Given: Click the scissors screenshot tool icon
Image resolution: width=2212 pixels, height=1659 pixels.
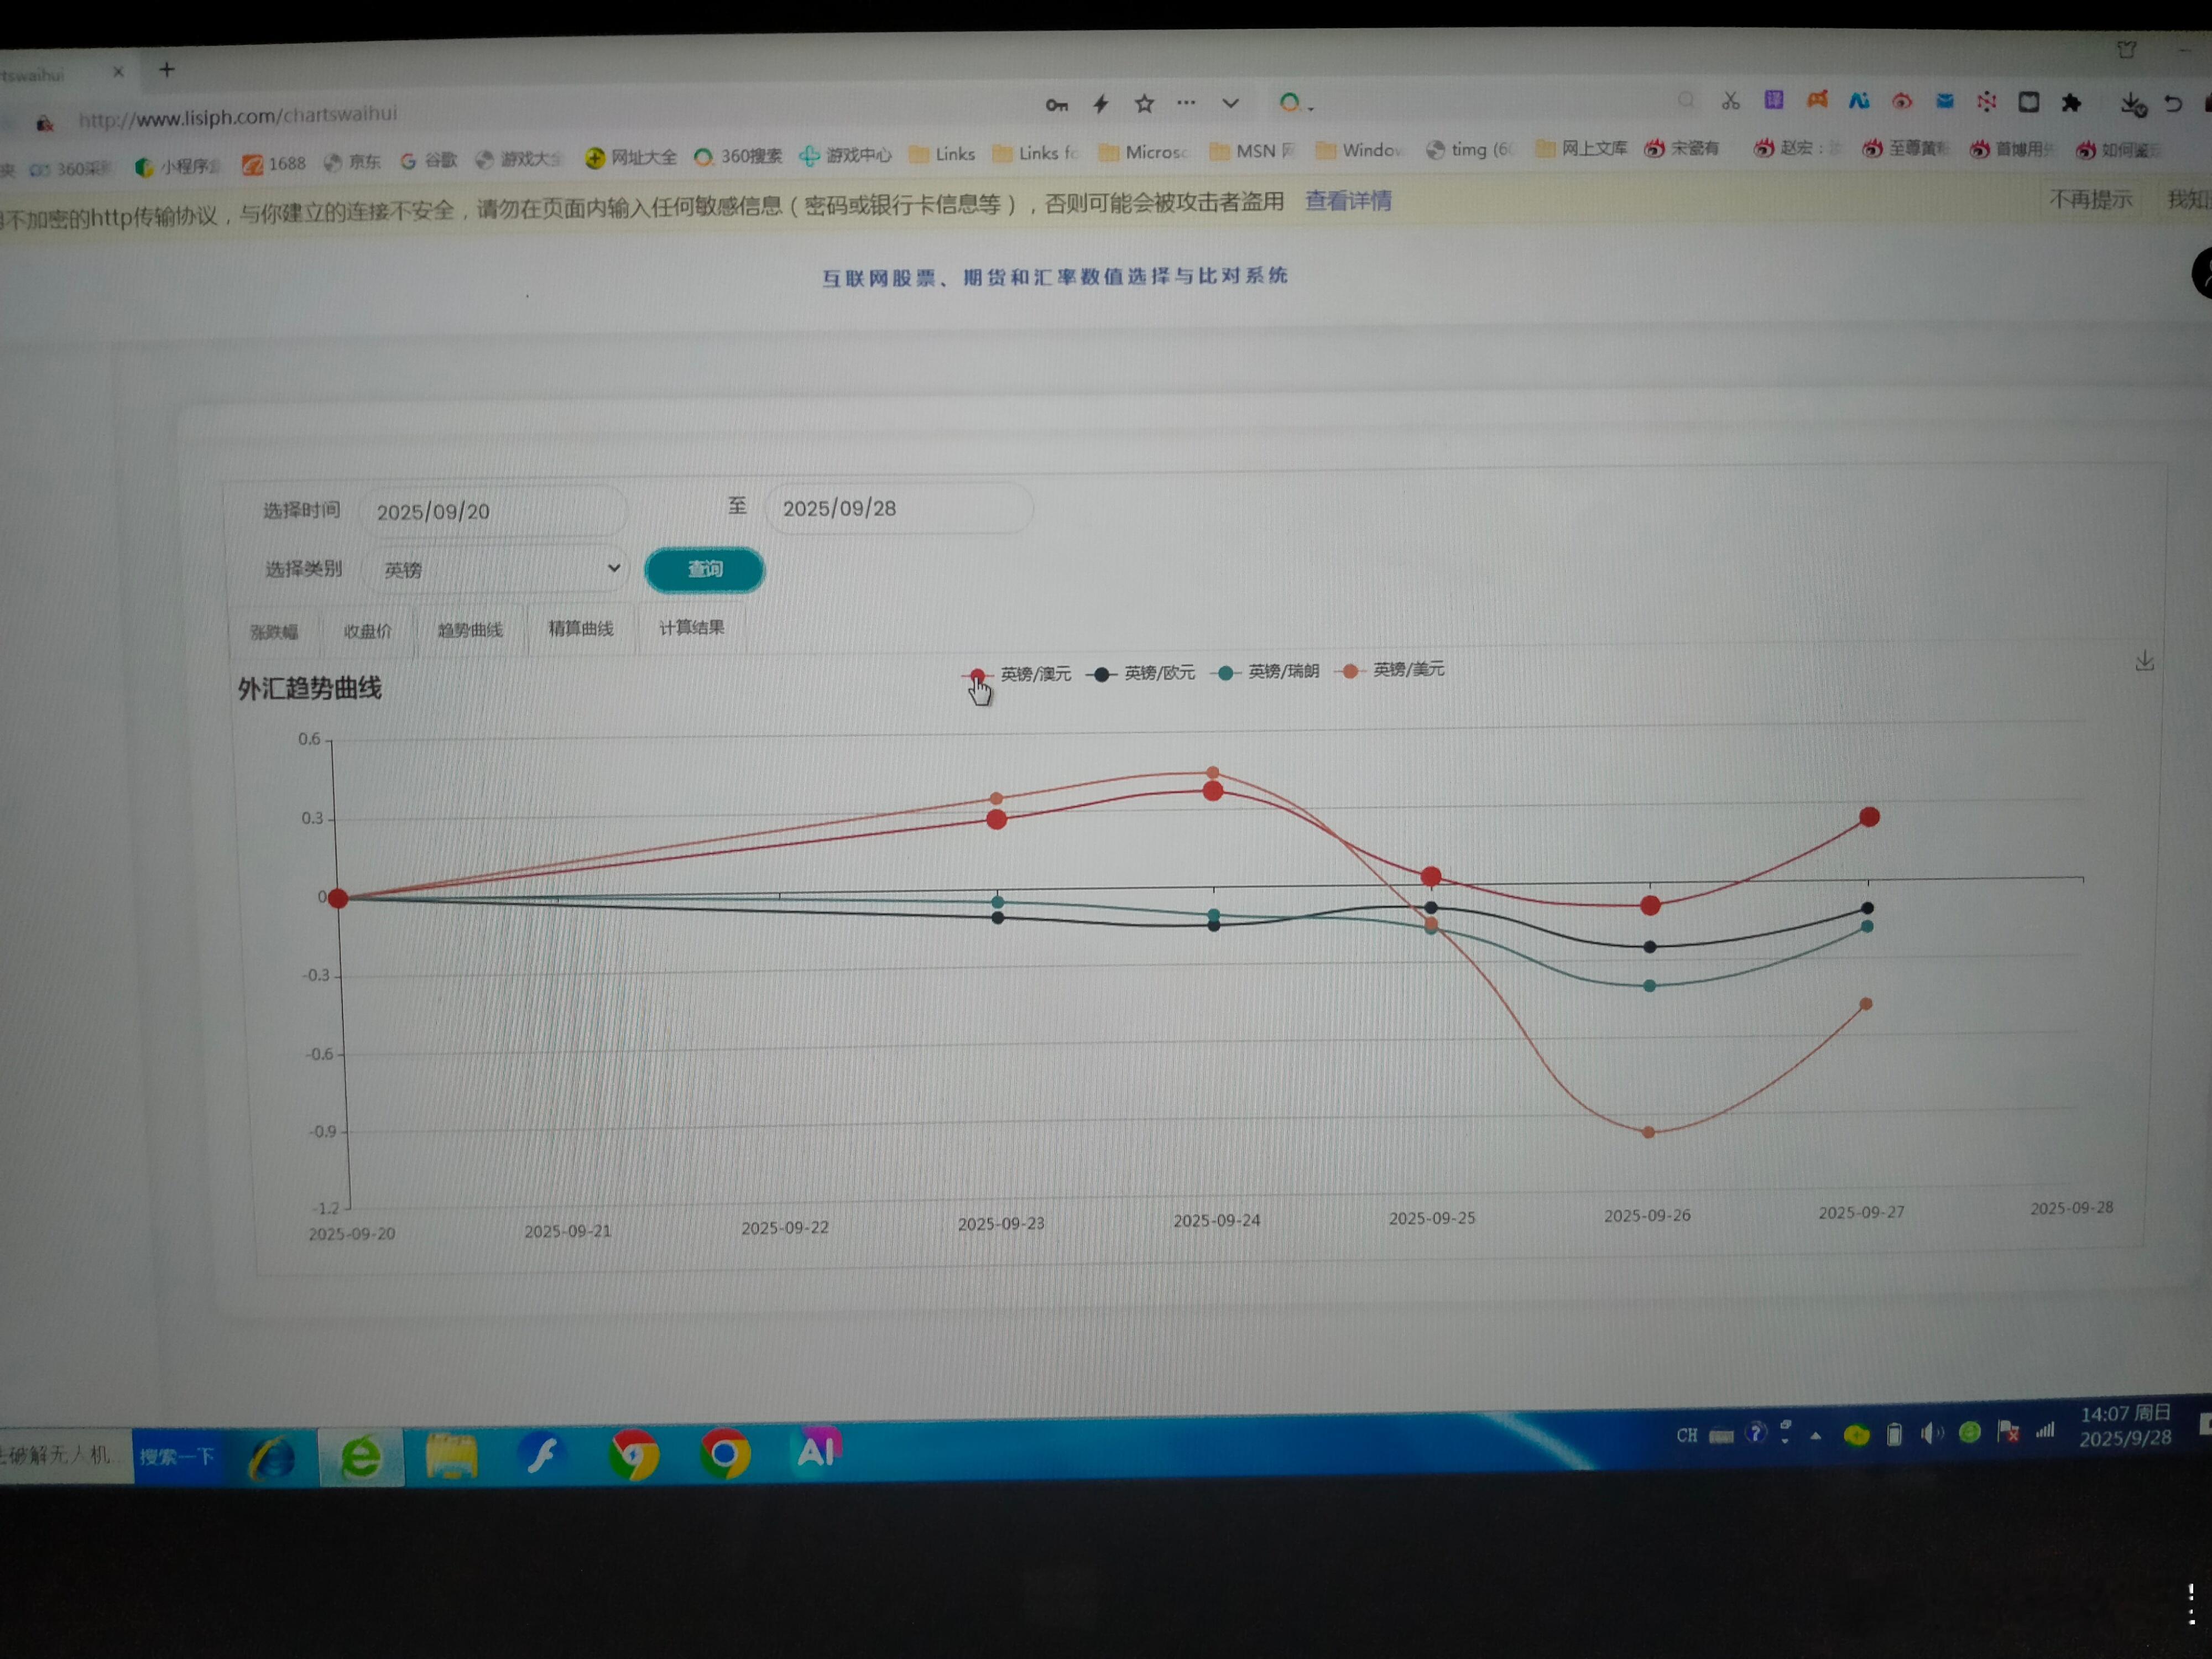Looking at the screenshot, I should [1731, 100].
